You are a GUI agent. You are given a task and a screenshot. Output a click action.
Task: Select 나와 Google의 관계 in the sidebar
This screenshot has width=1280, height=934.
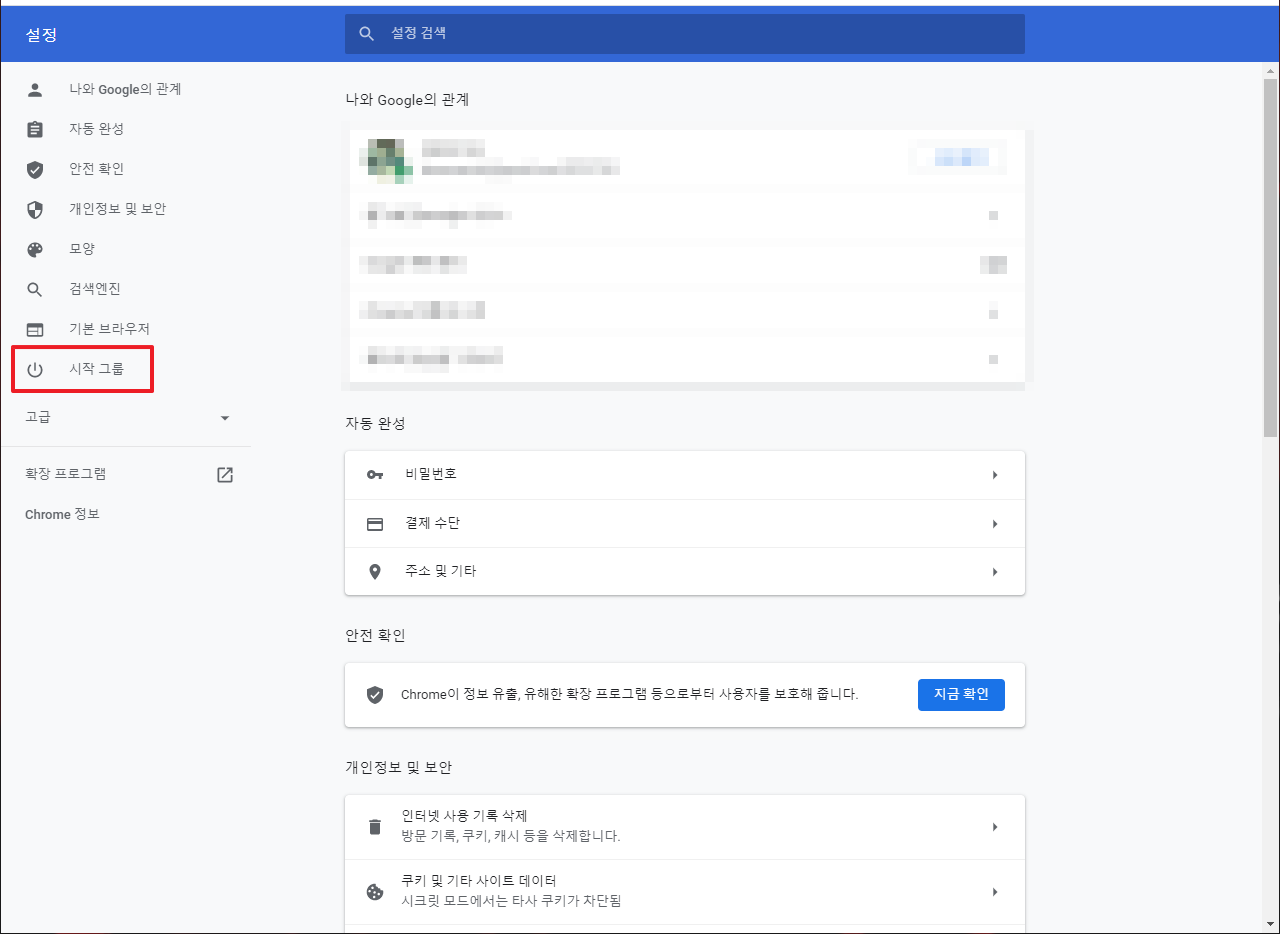[x=125, y=89]
